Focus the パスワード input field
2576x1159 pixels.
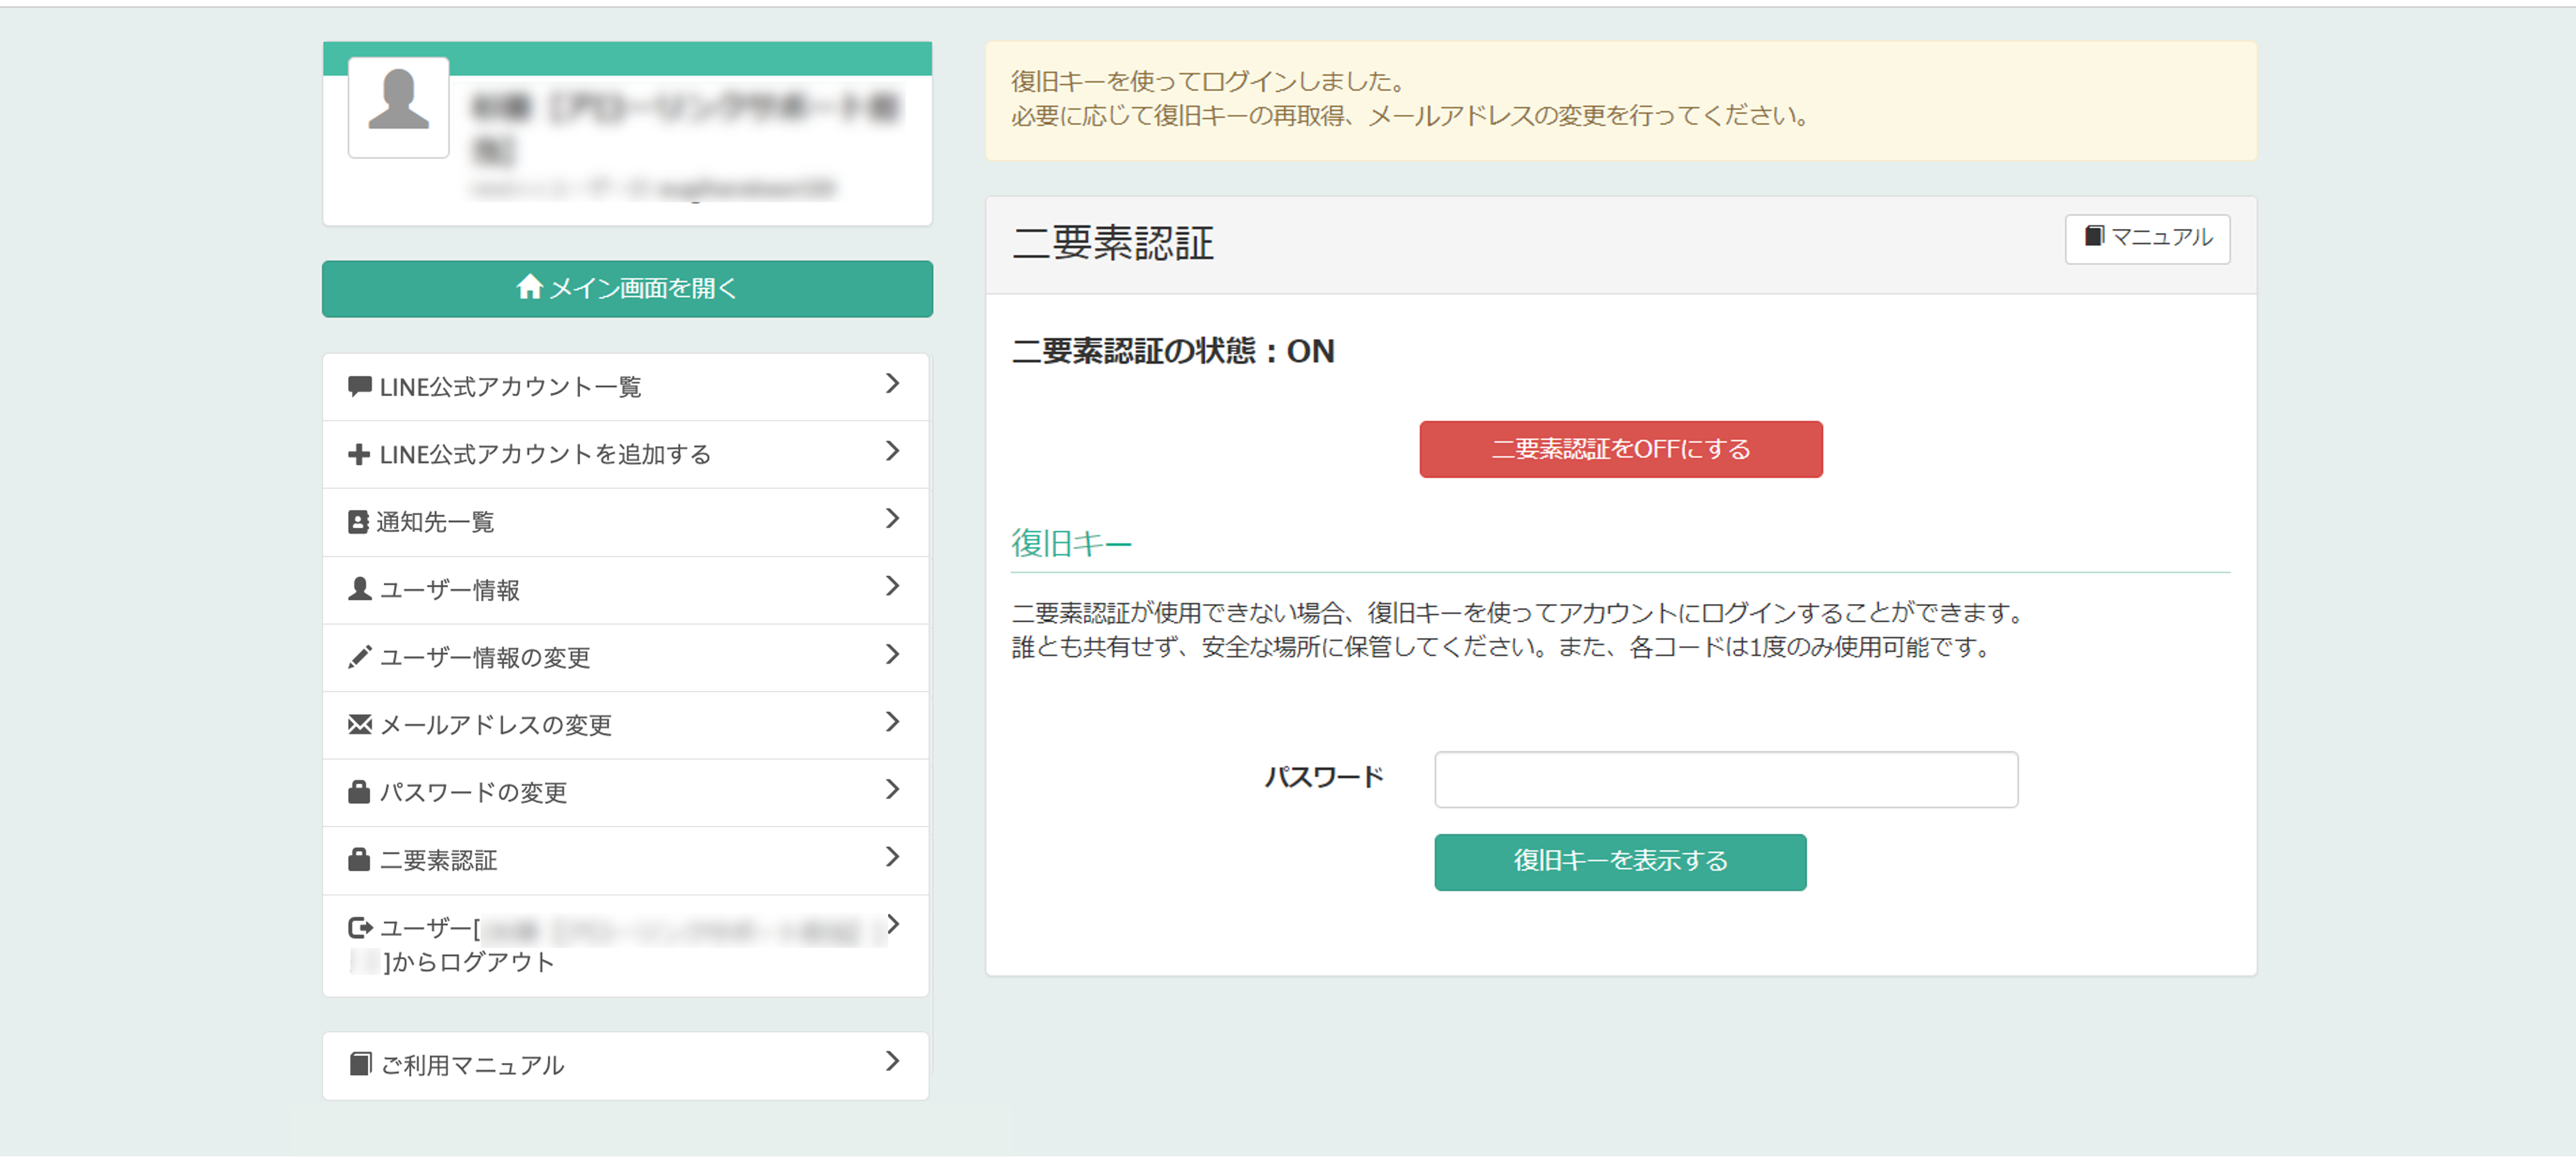(1725, 780)
